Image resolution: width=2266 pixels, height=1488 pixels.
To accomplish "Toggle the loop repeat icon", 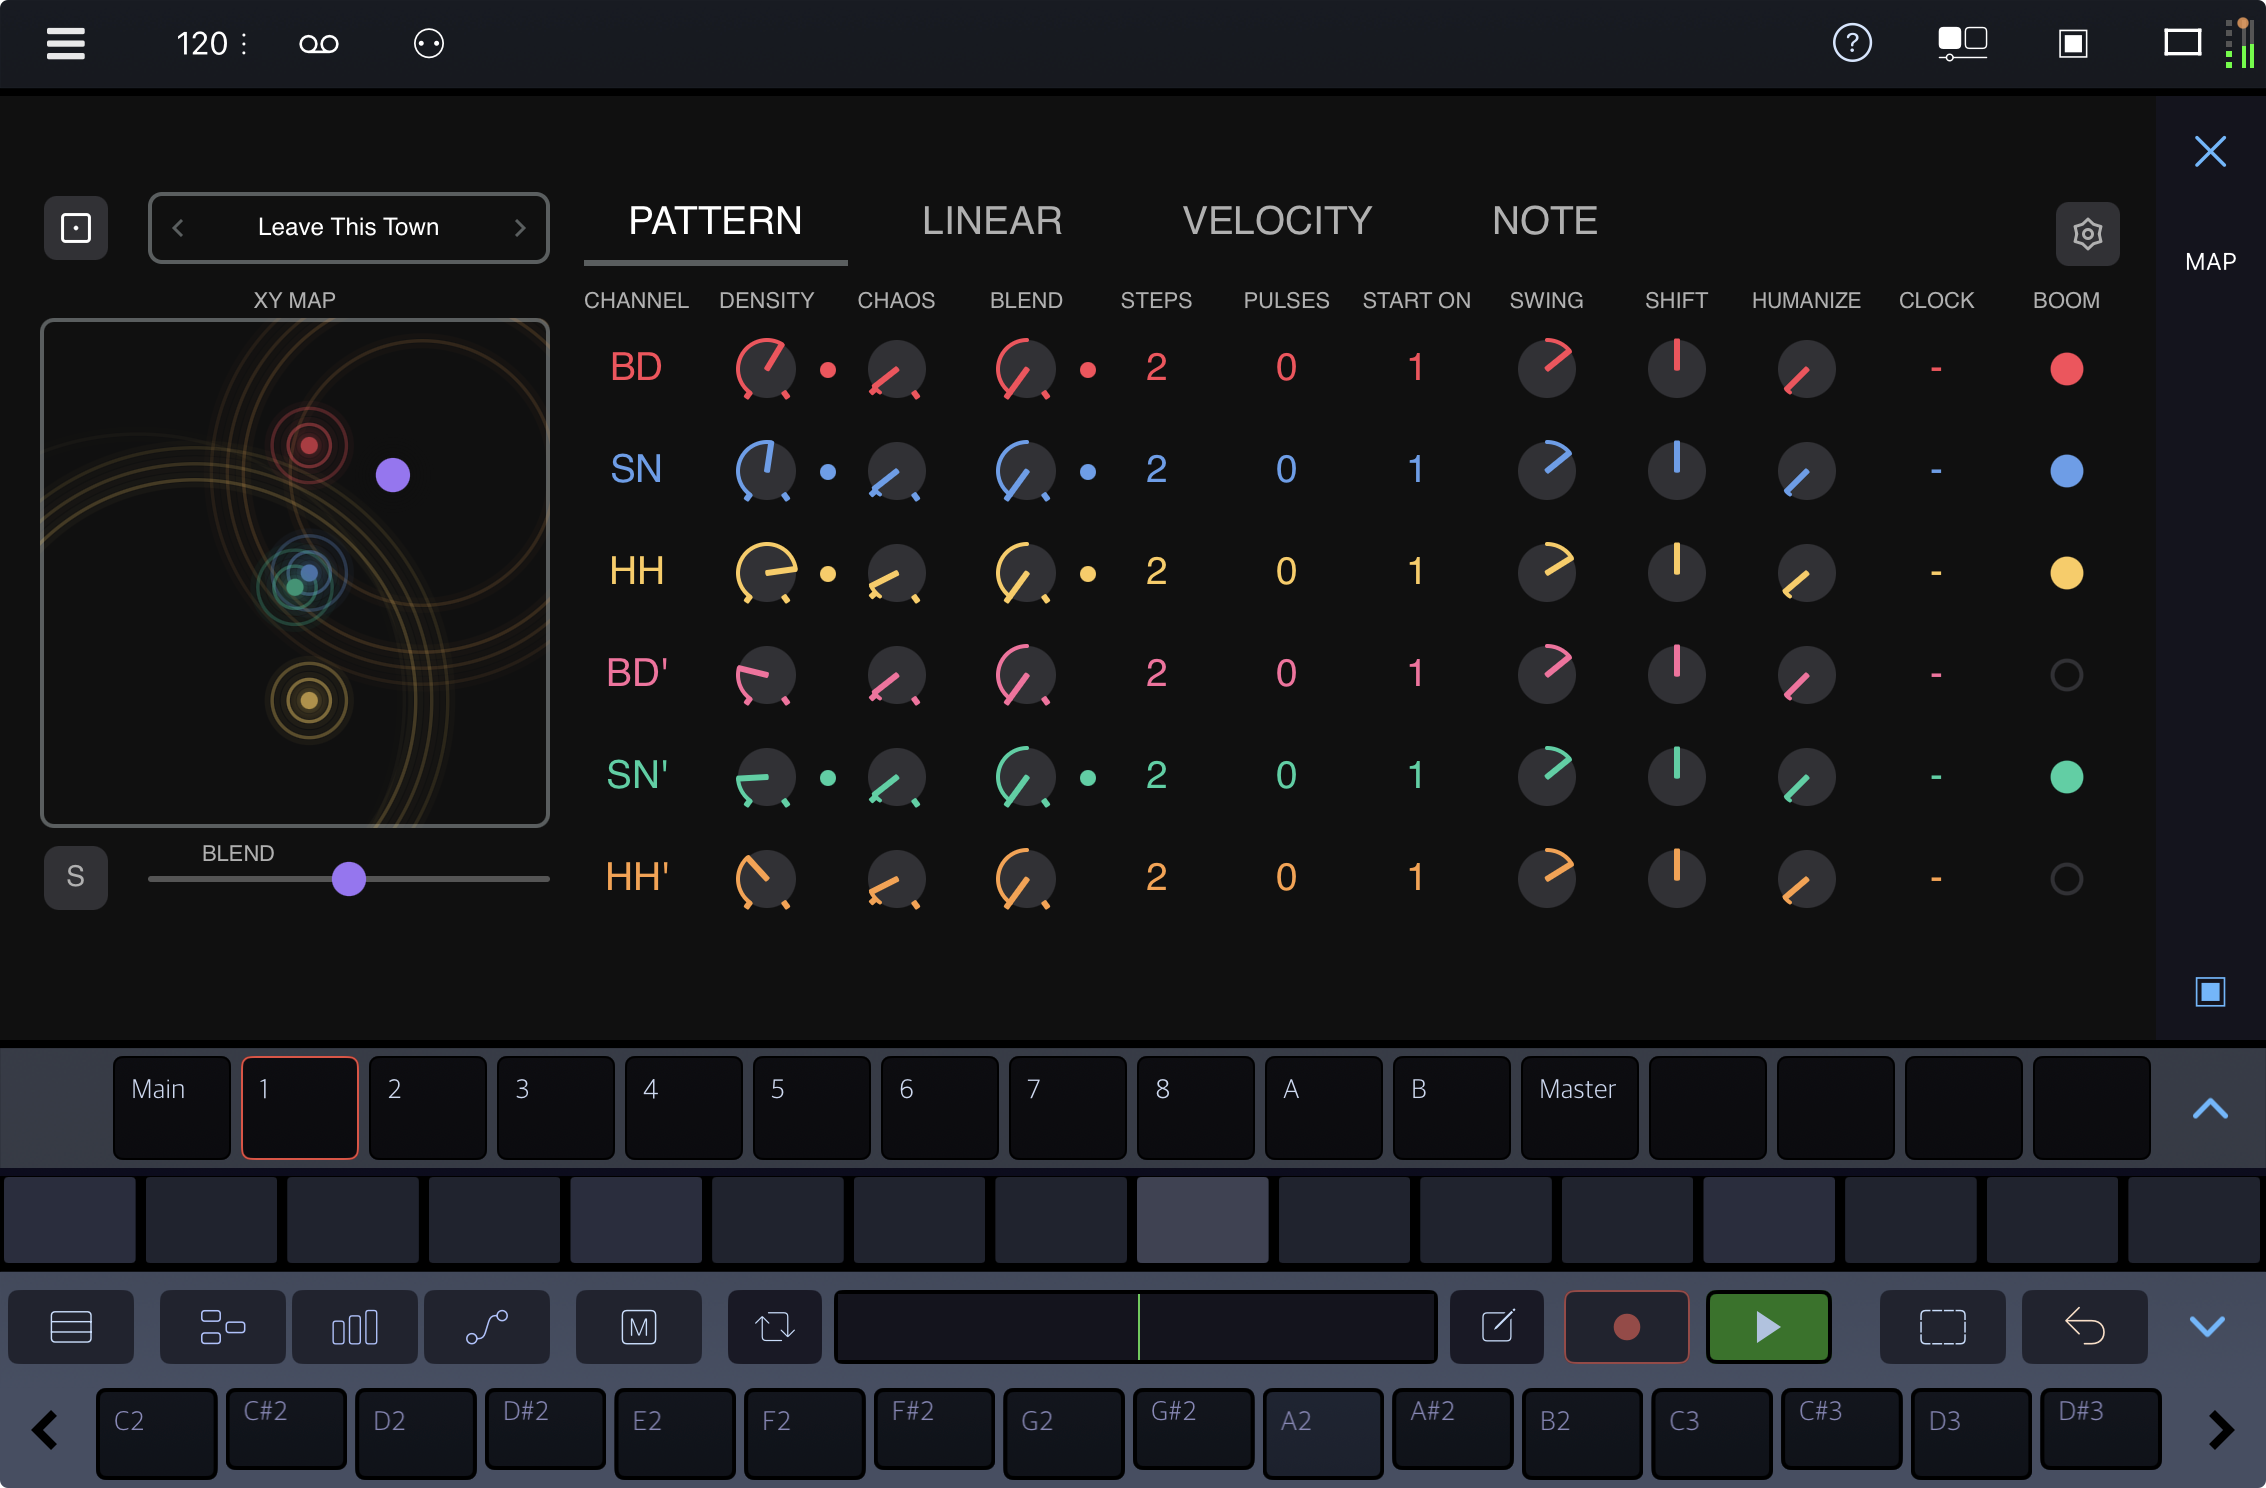I will (774, 1327).
